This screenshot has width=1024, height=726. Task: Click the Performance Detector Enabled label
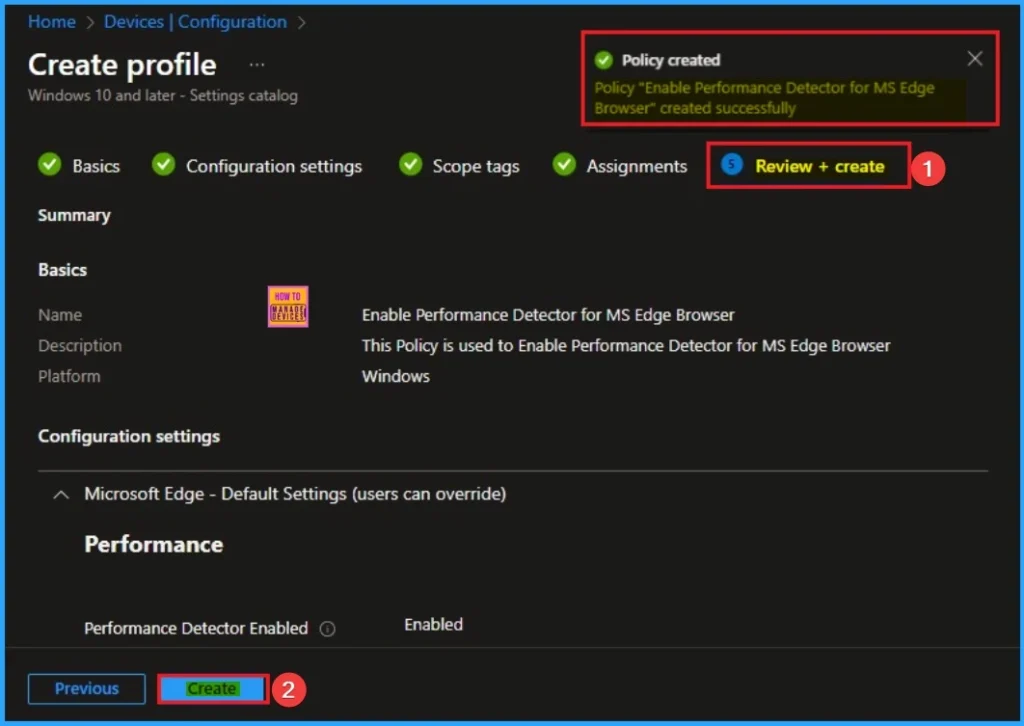pos(196,628)
